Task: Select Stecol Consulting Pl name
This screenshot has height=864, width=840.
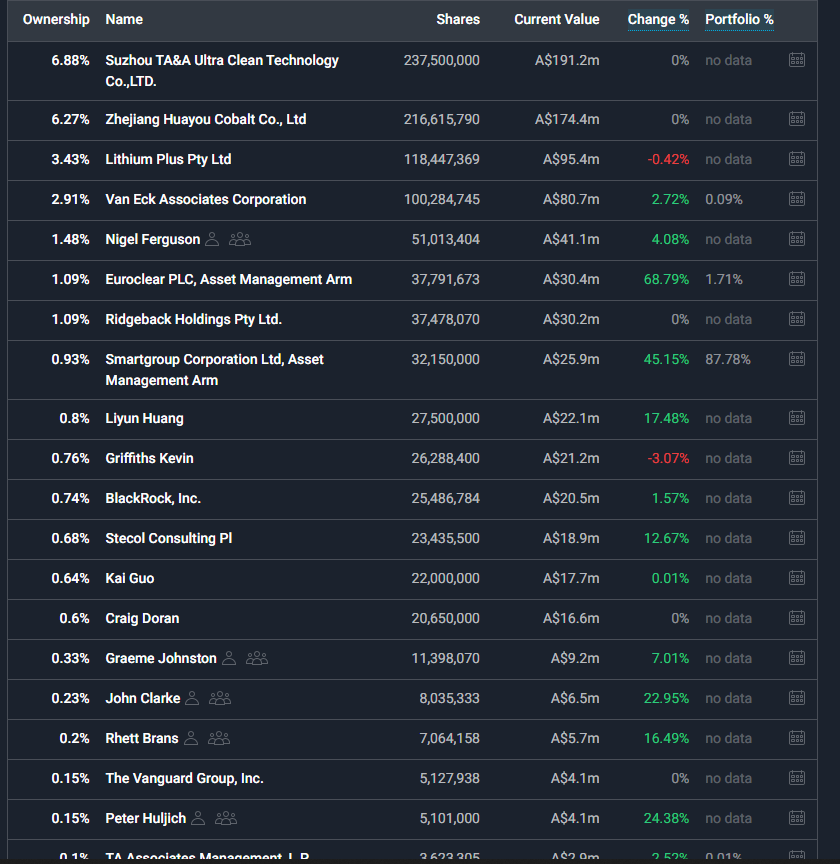Action: (x=169, y=538)
